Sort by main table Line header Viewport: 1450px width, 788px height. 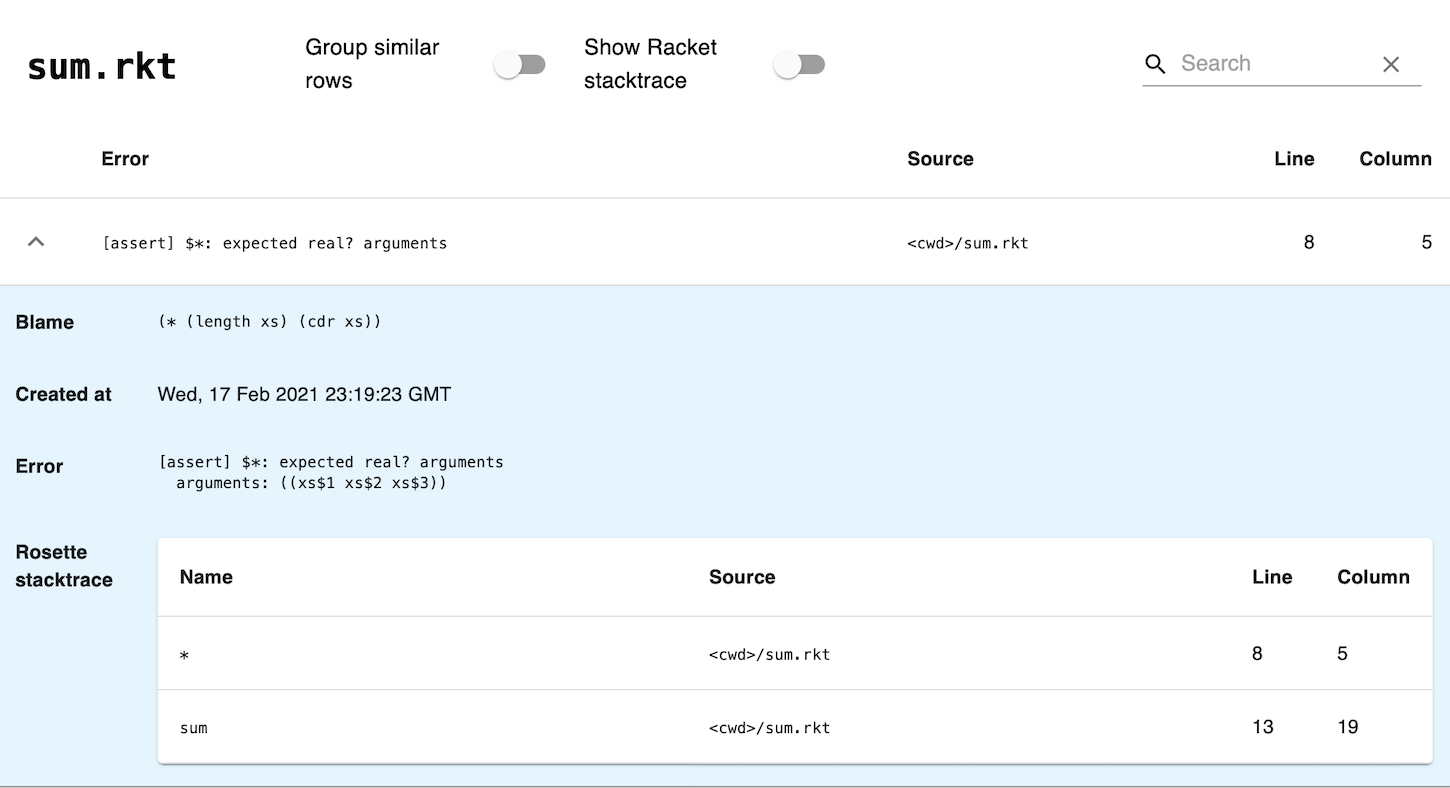coord(1294,159)
